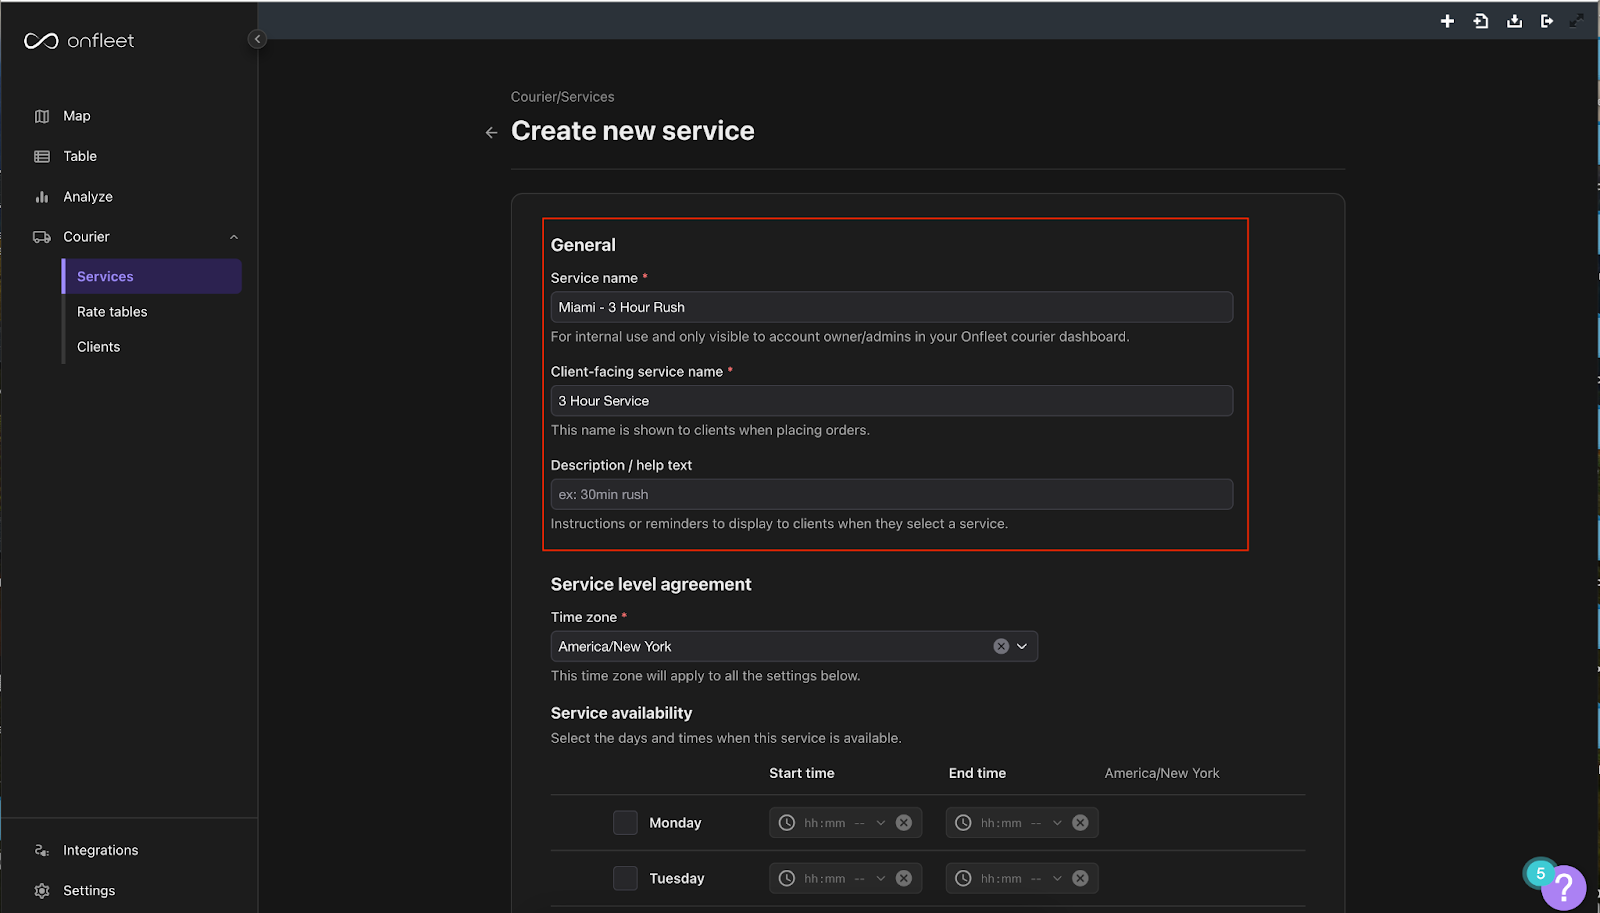Clear the America/New York time zone selection
This screenshot has height=913, width=1600.
(x=1001, y=646)
